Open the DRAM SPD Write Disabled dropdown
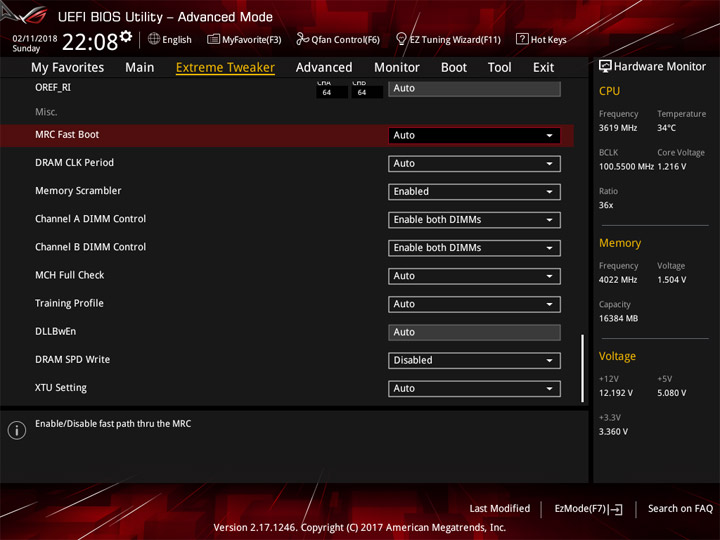This screenshot has width=720, height=540. [474, 360]
